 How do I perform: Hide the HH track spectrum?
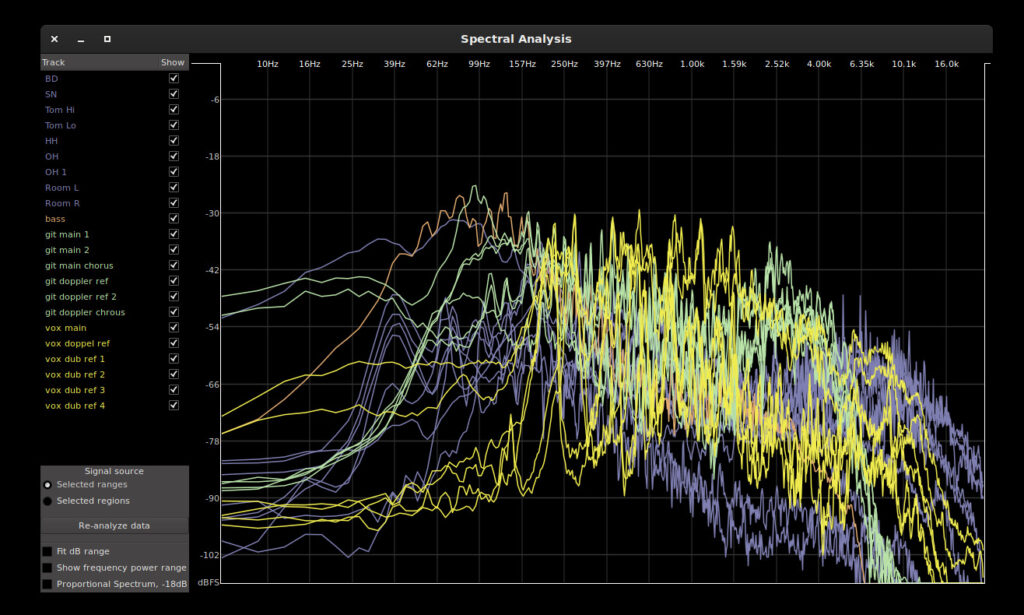tap(174, 140)
